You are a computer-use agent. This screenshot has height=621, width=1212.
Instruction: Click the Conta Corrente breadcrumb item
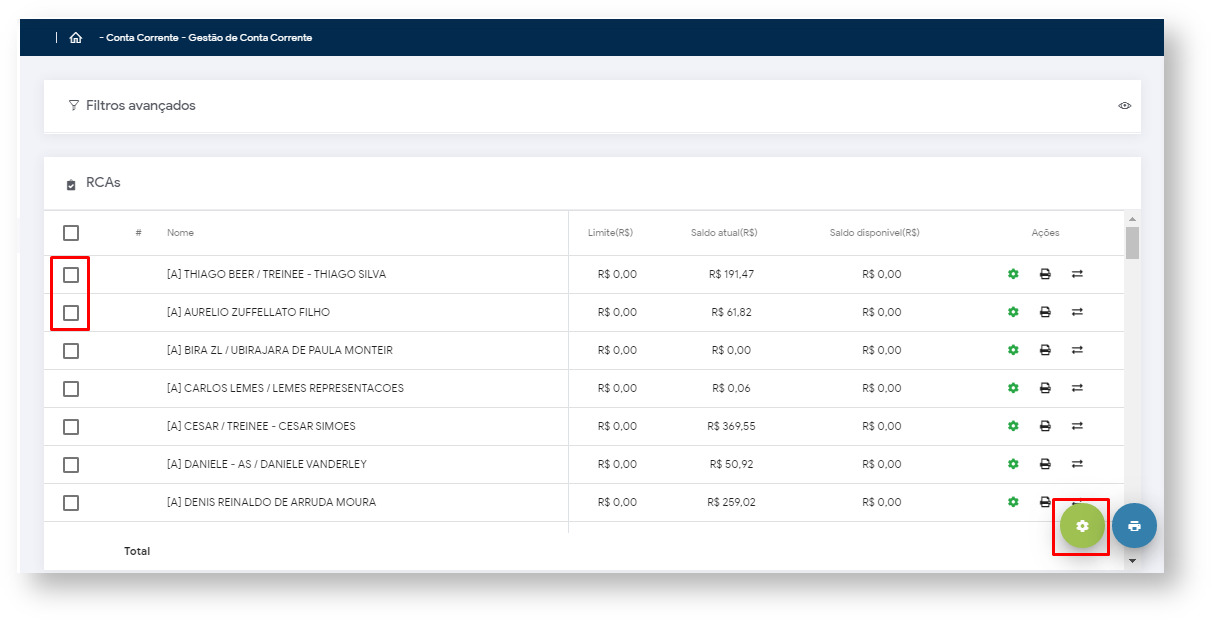(142, 38)
